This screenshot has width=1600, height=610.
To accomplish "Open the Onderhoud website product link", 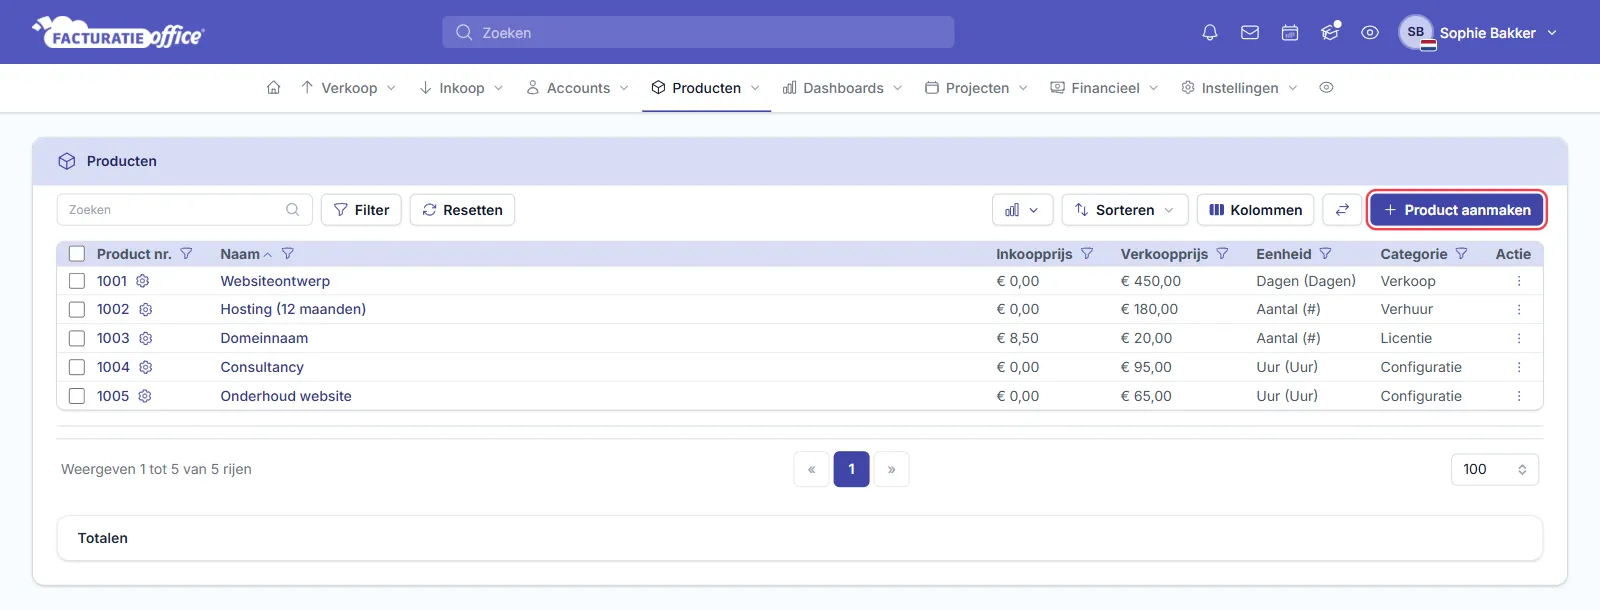I will point(286,396).
